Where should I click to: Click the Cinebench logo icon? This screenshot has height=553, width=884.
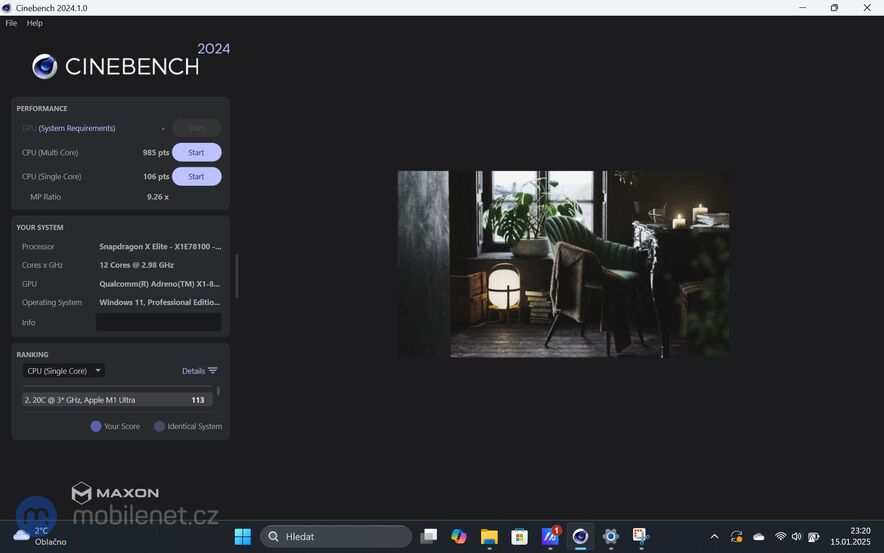[x=44, y=67]
